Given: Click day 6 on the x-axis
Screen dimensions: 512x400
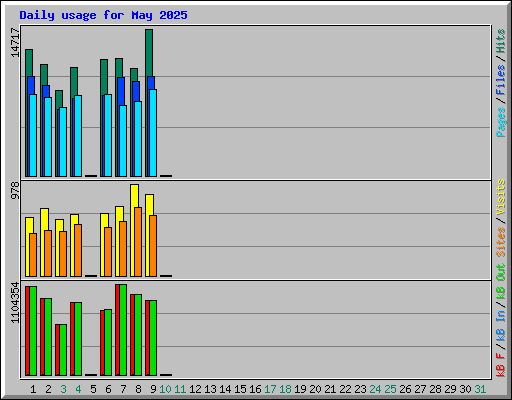Looking at the screenshot, I should point(108,389).
